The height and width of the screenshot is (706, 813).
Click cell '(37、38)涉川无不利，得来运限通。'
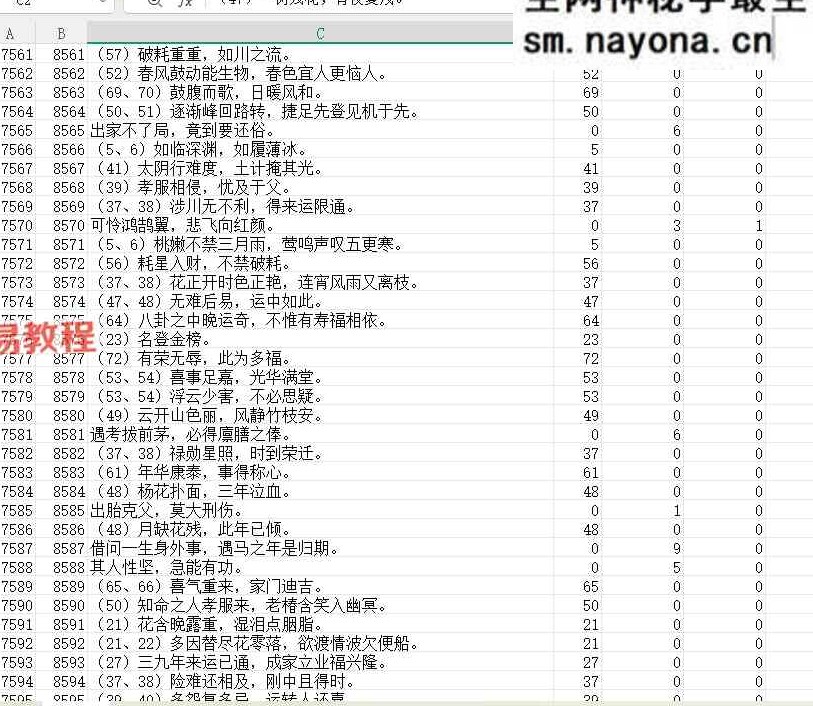320,206
